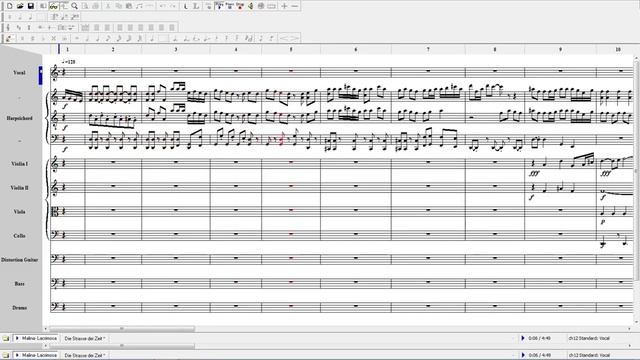Screen dimensions: 640x360
Task: Insert a decrescendo hairpin
Action: click(x=295, y=38)
